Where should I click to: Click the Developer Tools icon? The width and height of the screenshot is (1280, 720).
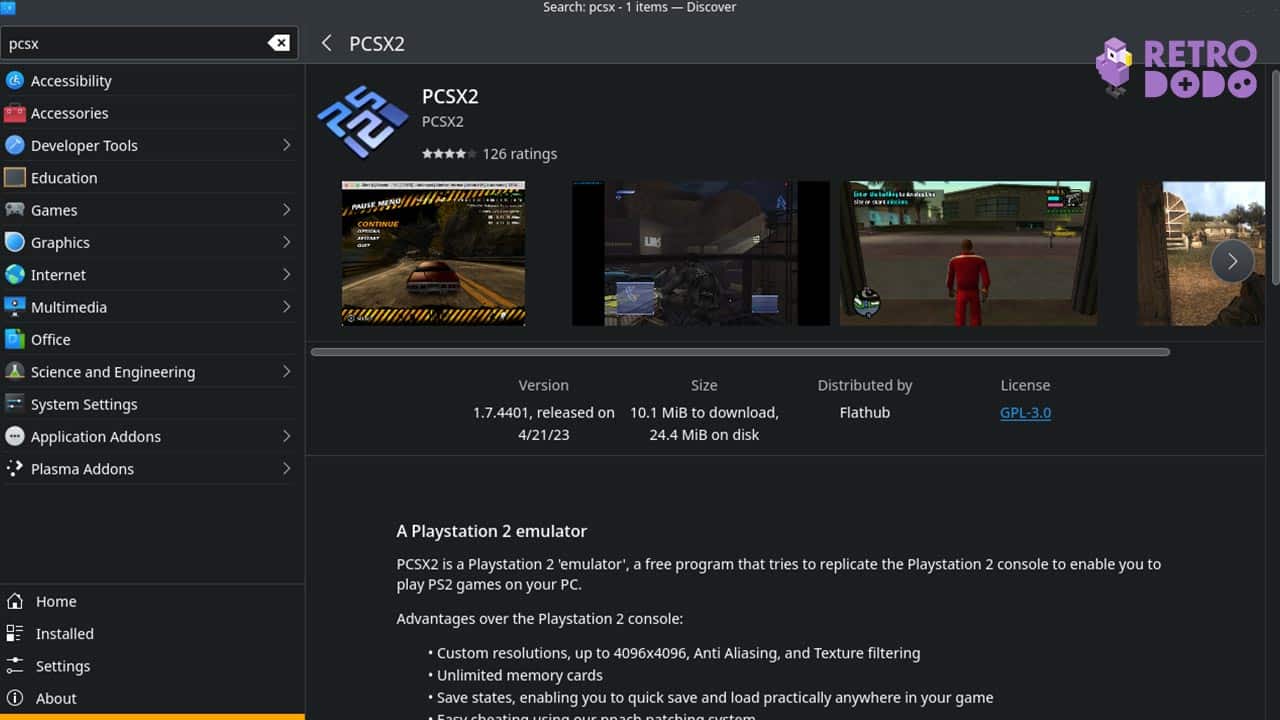(14, 145)
